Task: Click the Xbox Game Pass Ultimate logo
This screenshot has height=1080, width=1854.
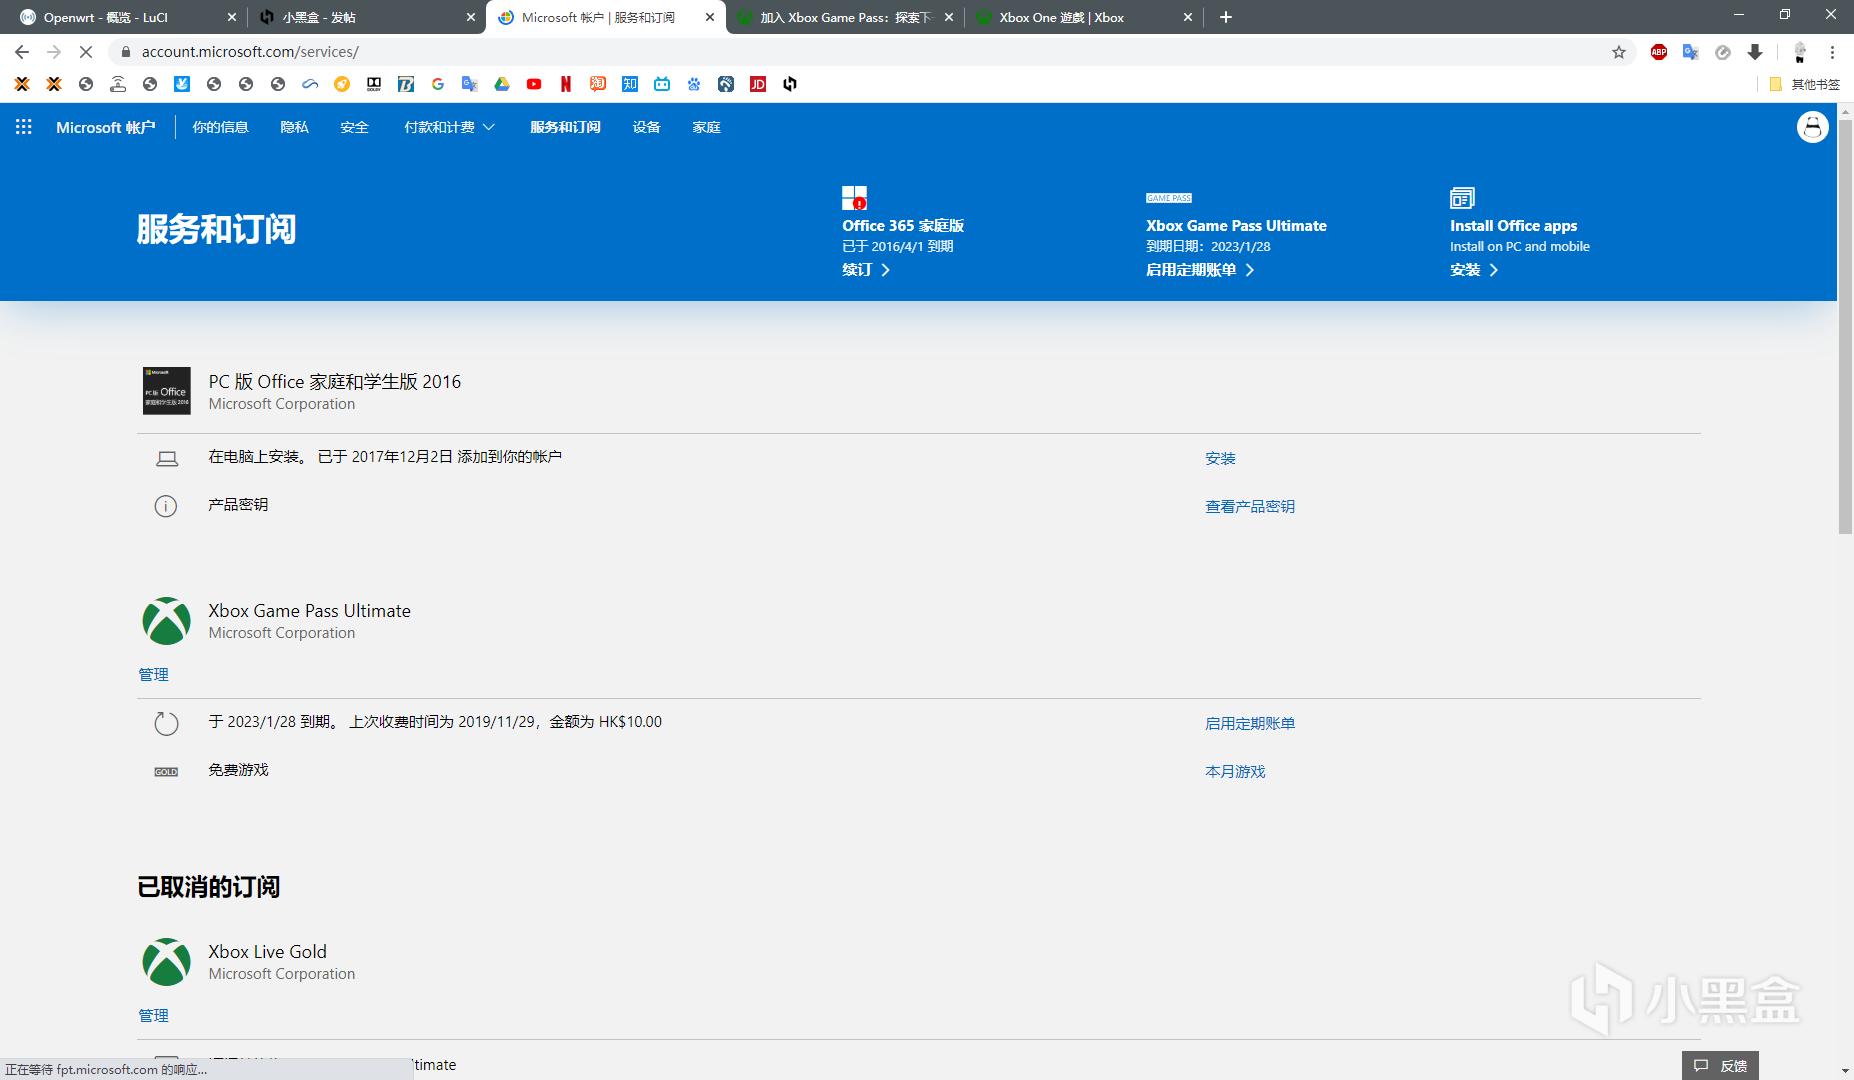Action: [x=166, y=621]
